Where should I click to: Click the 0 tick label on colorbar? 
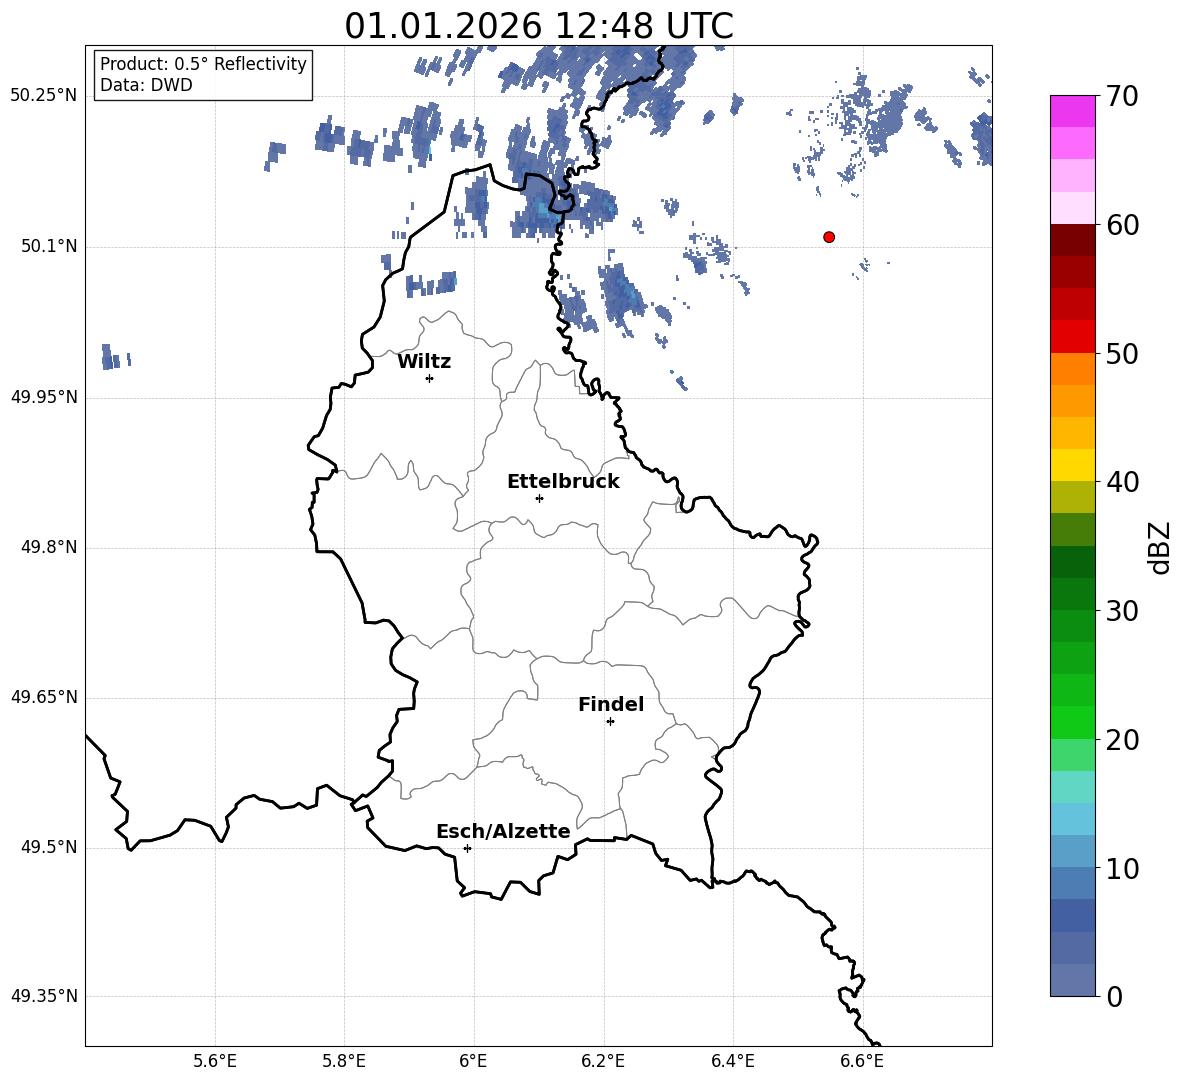click(x=1115, y=996)
